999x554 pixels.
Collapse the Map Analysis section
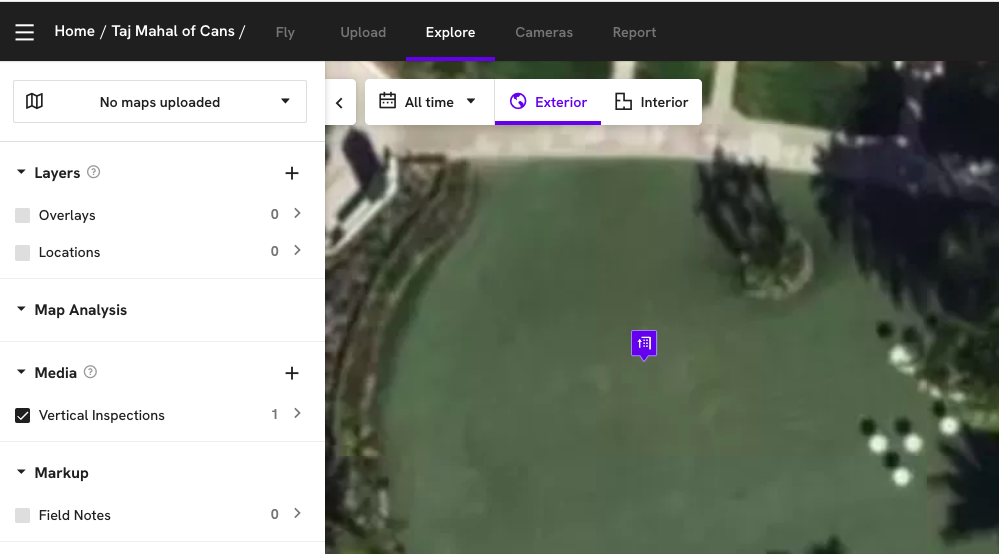21,310
